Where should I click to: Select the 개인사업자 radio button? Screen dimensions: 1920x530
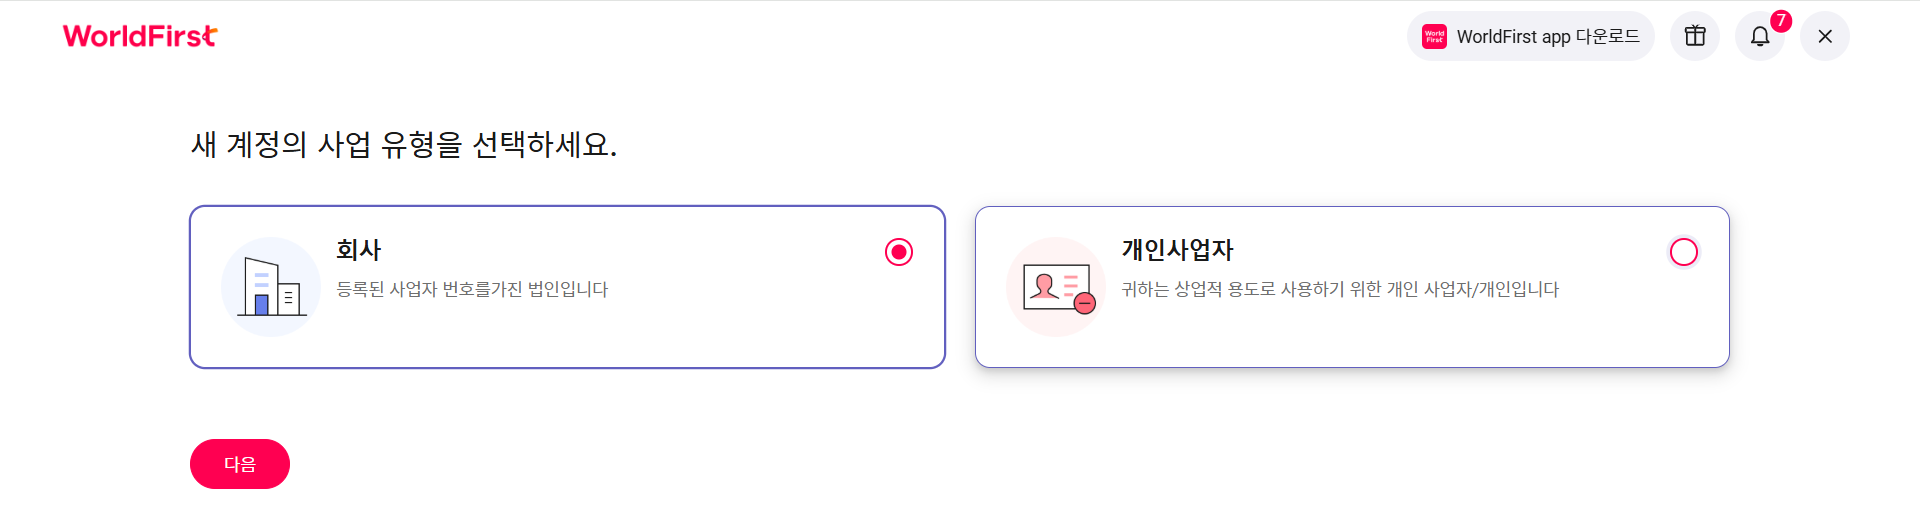(1684, 252)
